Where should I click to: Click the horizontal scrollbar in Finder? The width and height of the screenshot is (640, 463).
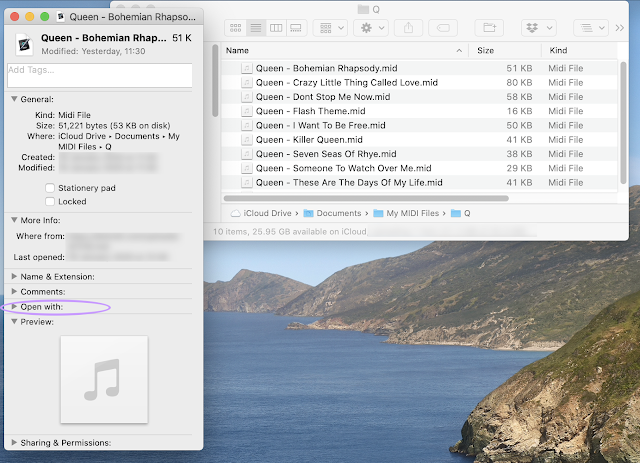[366, 198]
